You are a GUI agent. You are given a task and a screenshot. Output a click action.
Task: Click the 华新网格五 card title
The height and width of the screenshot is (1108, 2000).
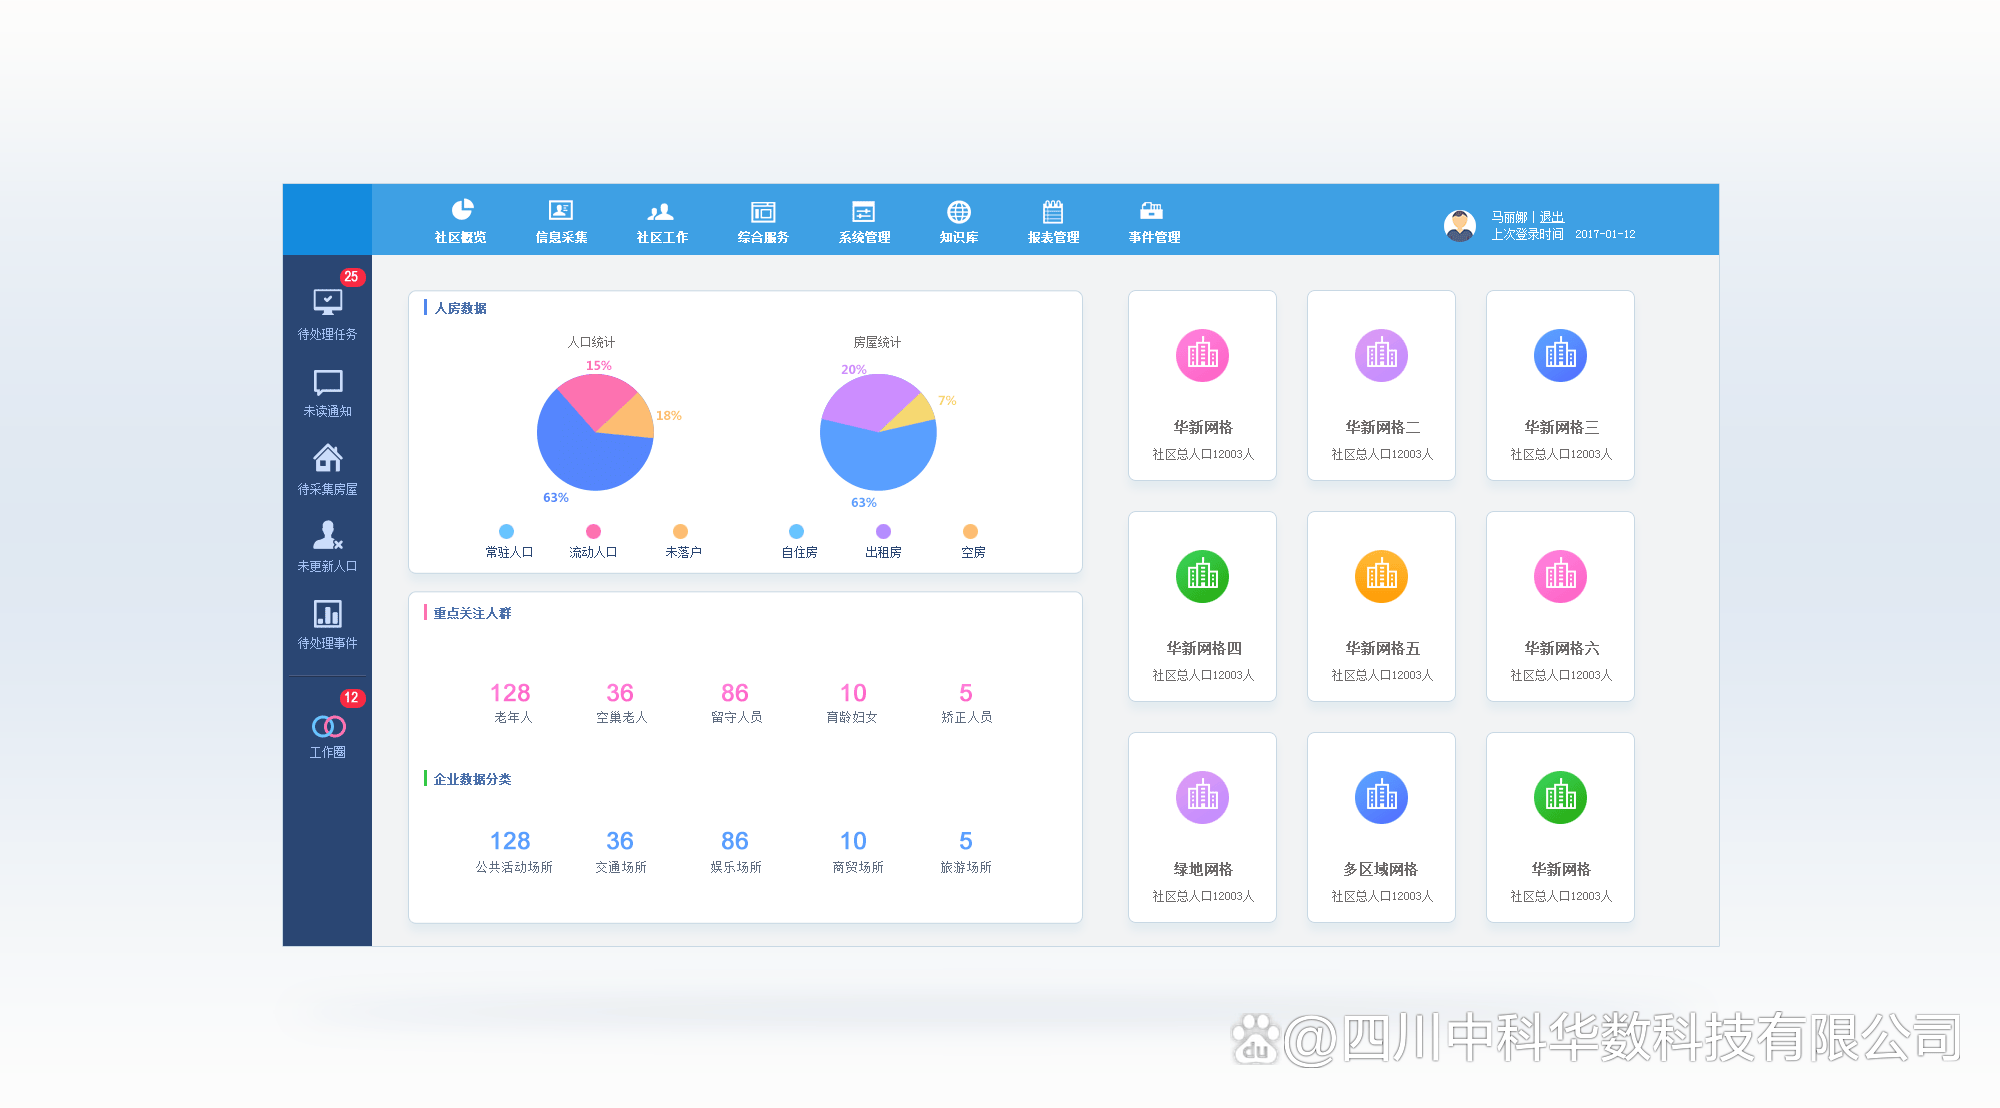[1382, 648]
